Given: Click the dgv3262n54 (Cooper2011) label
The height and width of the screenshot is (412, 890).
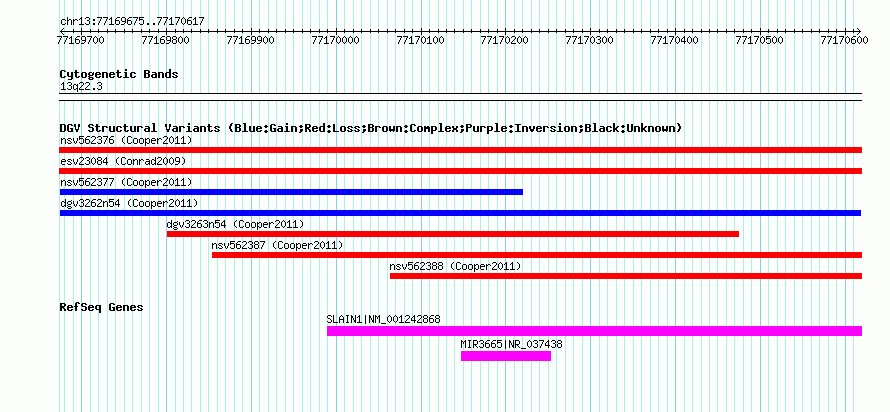Looking at the screenshot, I should 129,203.
